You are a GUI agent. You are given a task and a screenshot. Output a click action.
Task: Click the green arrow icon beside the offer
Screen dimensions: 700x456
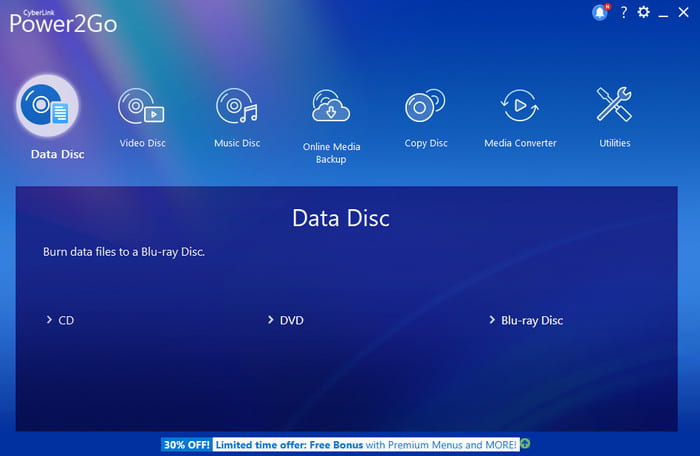525,444
